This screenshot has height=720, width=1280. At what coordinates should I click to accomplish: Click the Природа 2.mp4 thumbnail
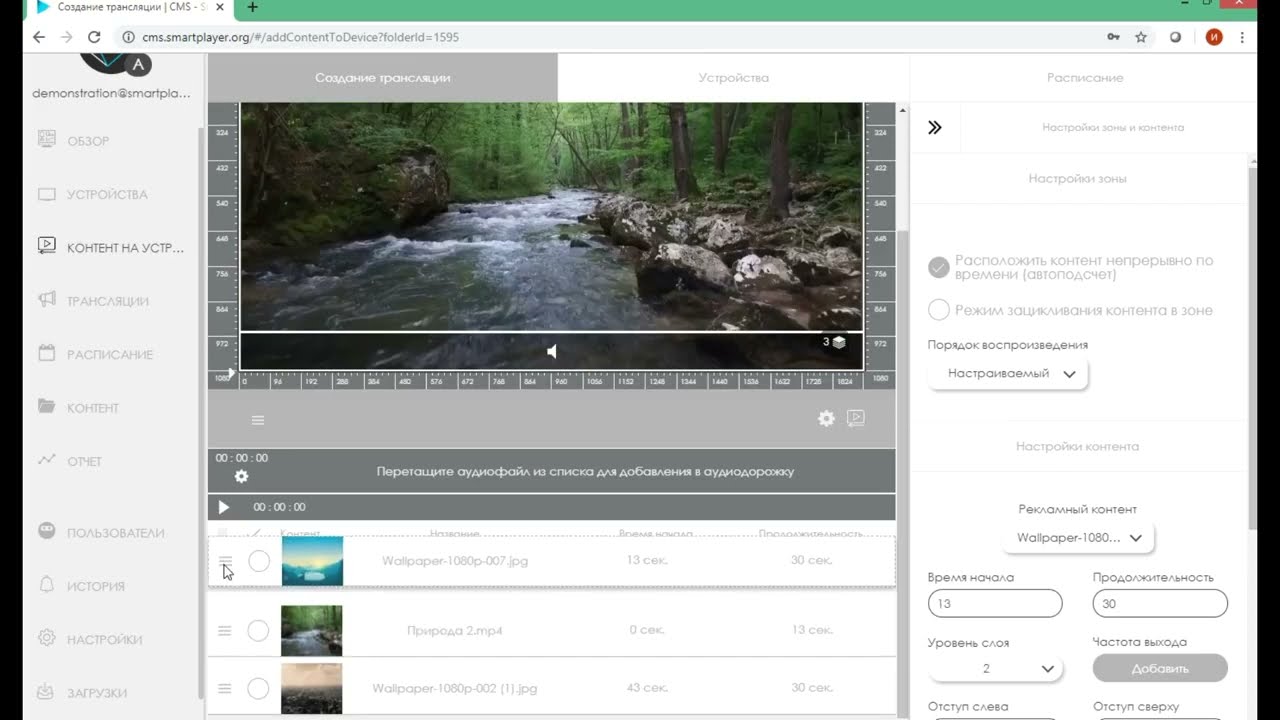pyautogui.click(x=312, y=630)
